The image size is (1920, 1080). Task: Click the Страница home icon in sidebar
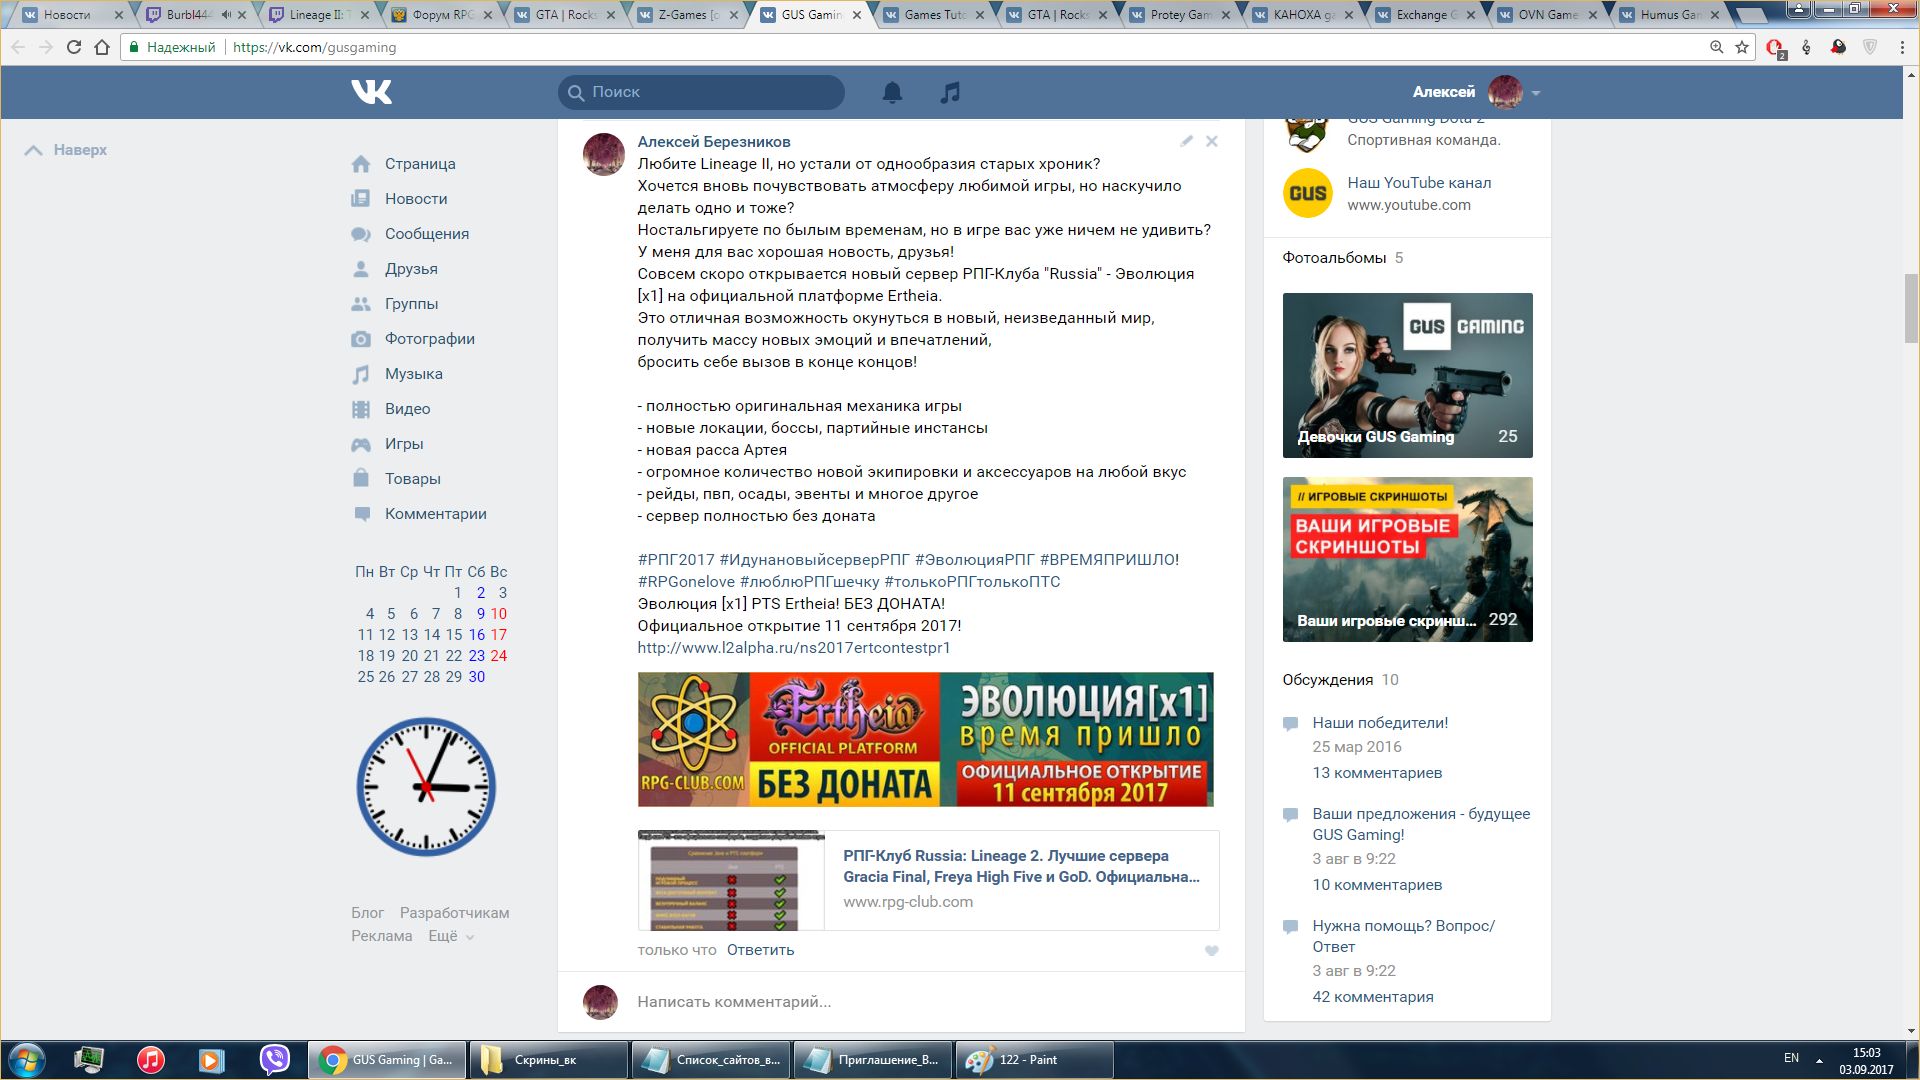(x=361, y=164)
